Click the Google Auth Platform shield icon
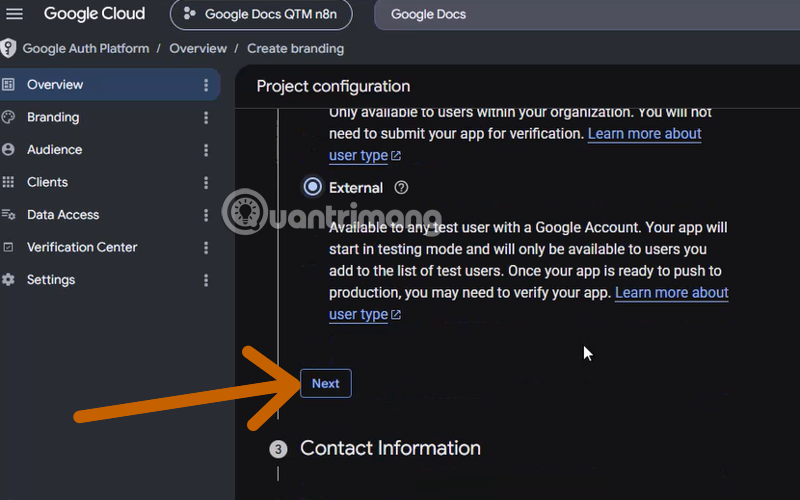This screenshot has width=800, height=500. [8, 48]
